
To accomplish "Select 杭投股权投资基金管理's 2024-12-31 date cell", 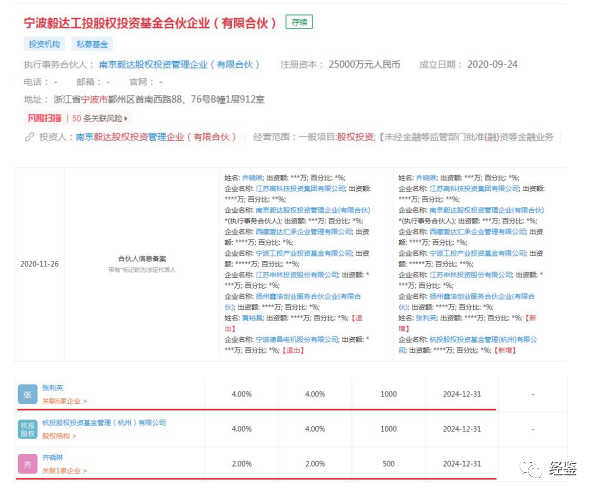I will 462,429.
